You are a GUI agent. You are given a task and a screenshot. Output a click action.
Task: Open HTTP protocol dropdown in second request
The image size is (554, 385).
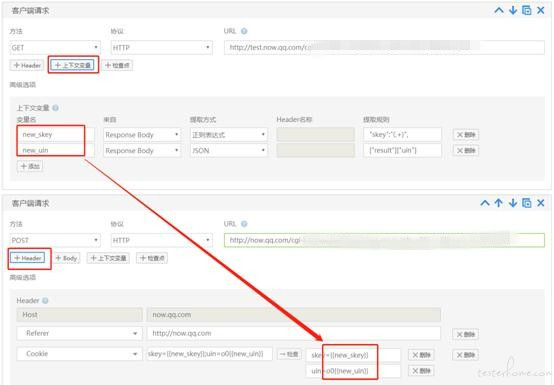[161, 240]
